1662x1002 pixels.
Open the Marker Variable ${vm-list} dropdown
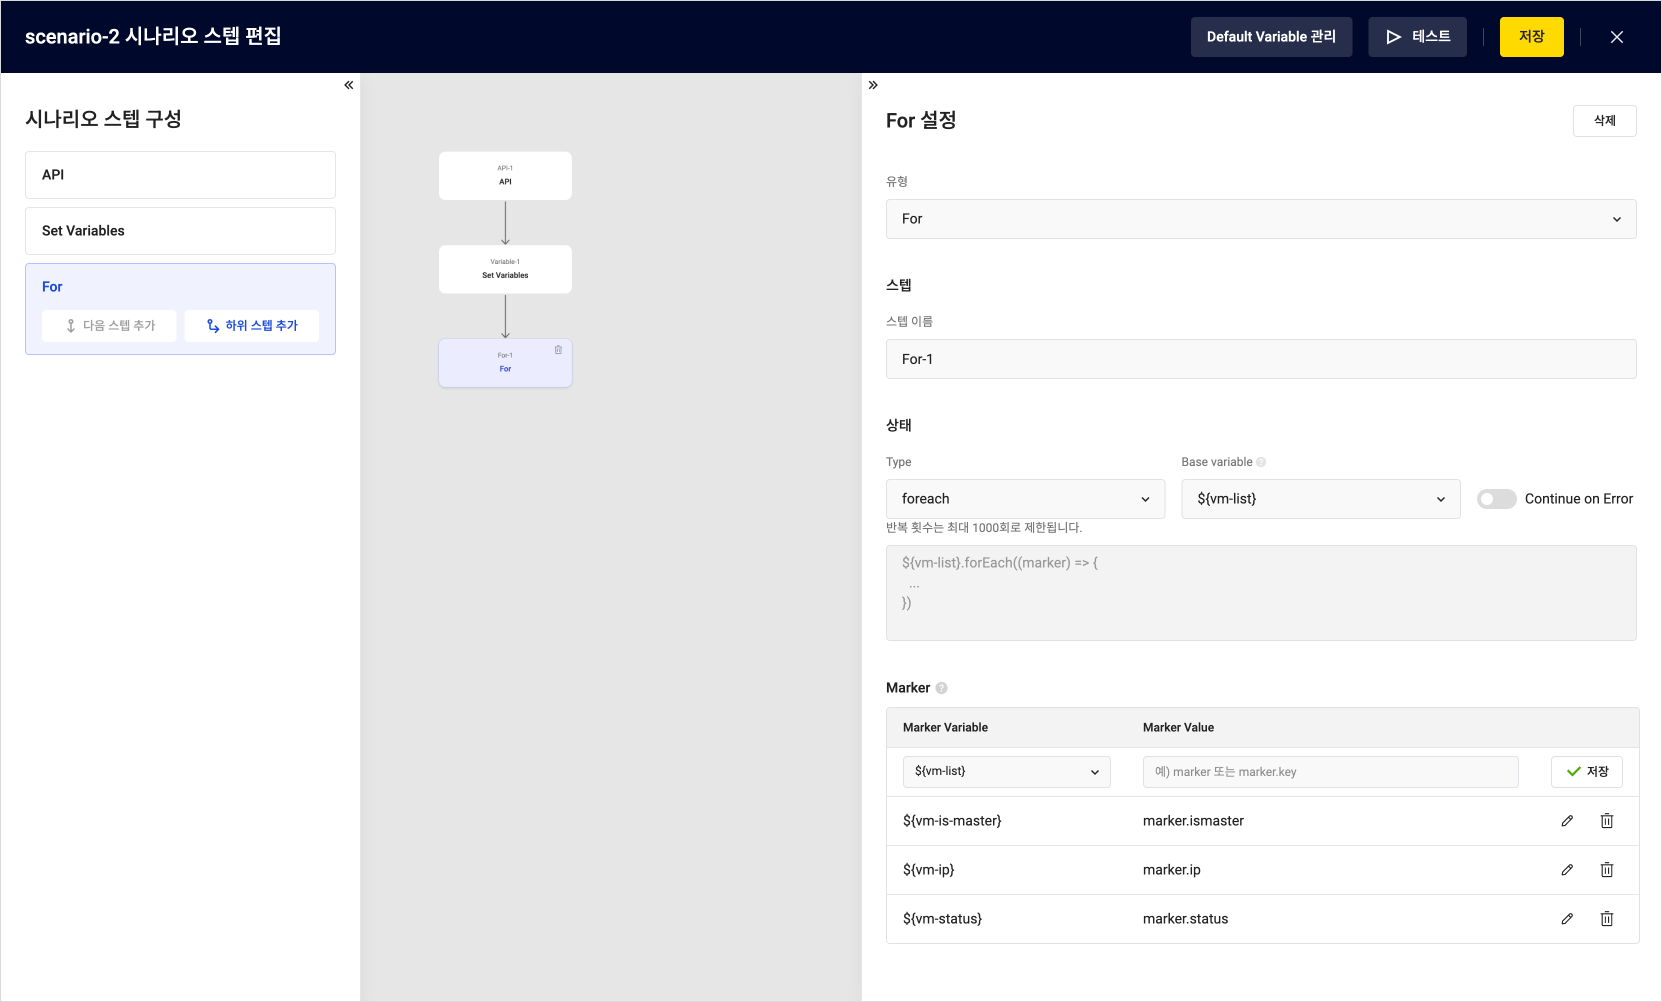point(1007,772)
